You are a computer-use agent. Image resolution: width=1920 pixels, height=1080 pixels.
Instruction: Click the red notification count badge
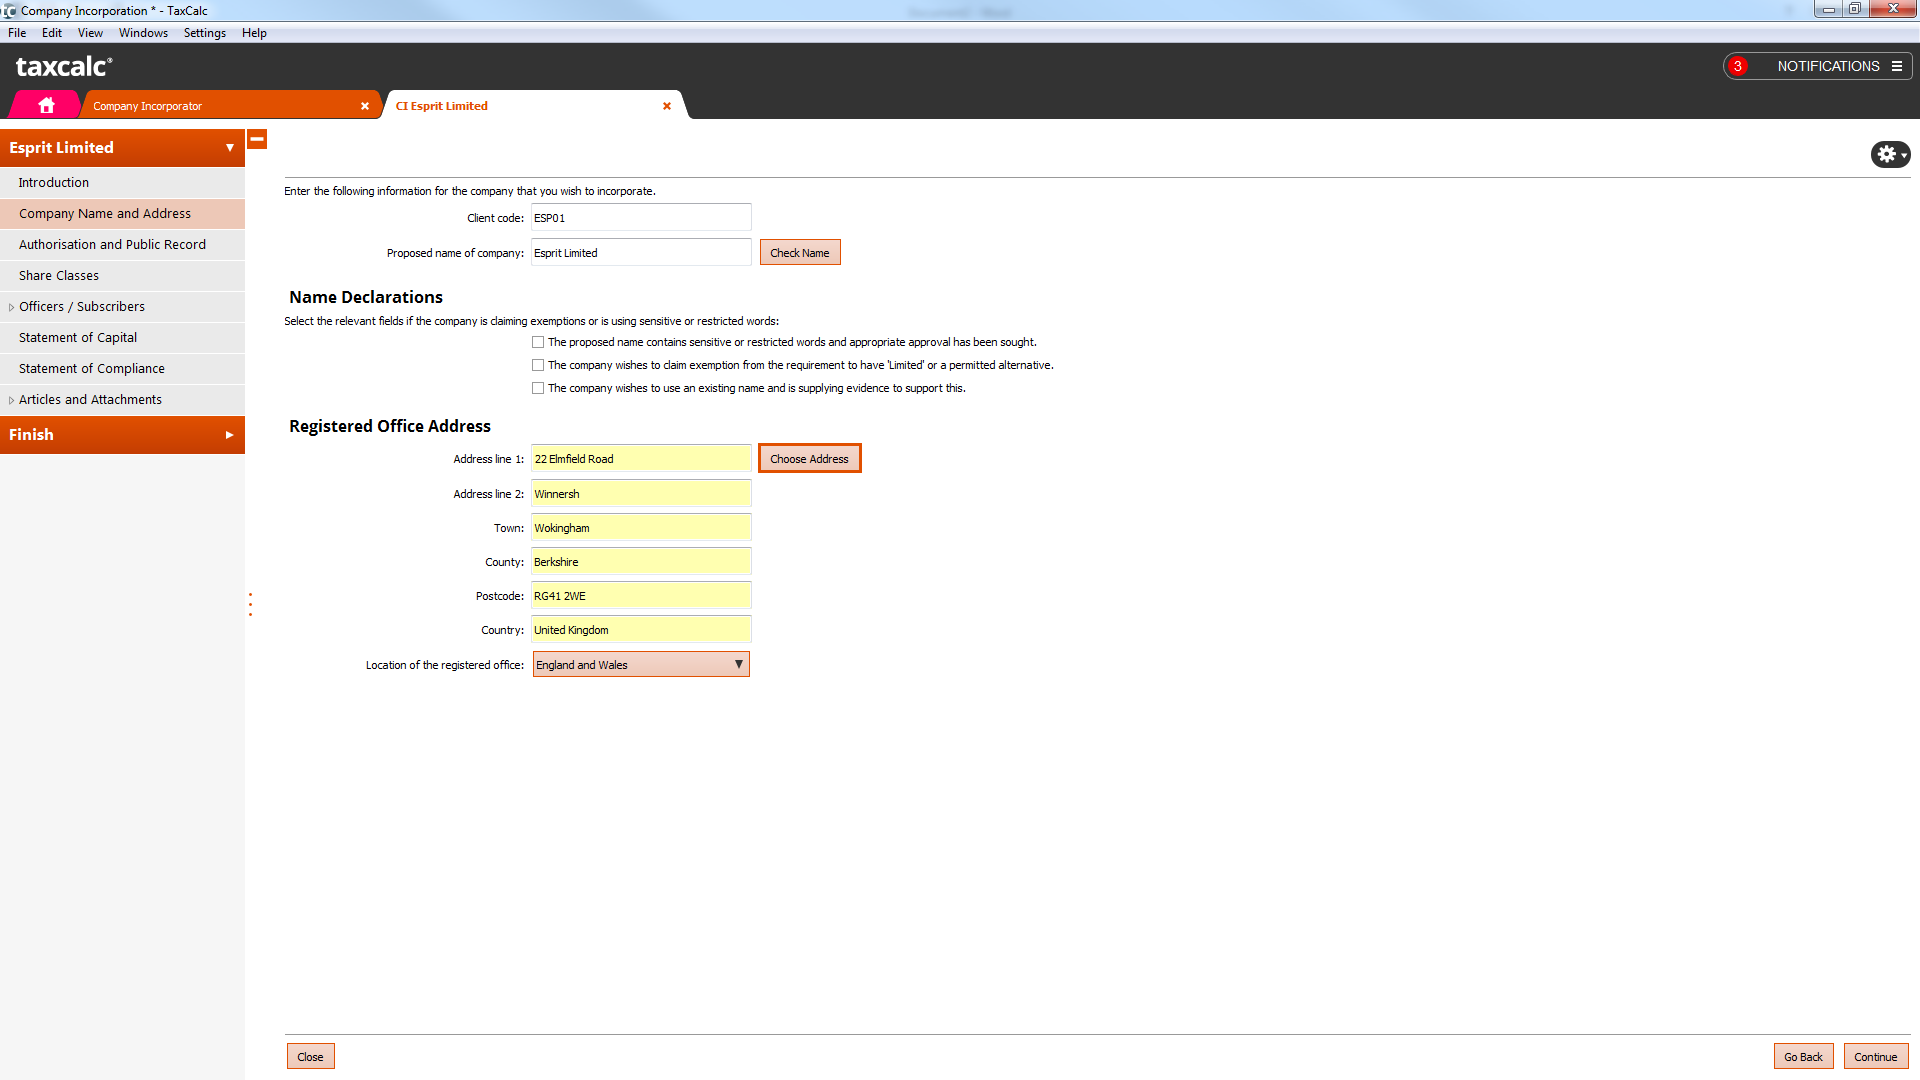pyautogui.click(x=1738, y=66)
